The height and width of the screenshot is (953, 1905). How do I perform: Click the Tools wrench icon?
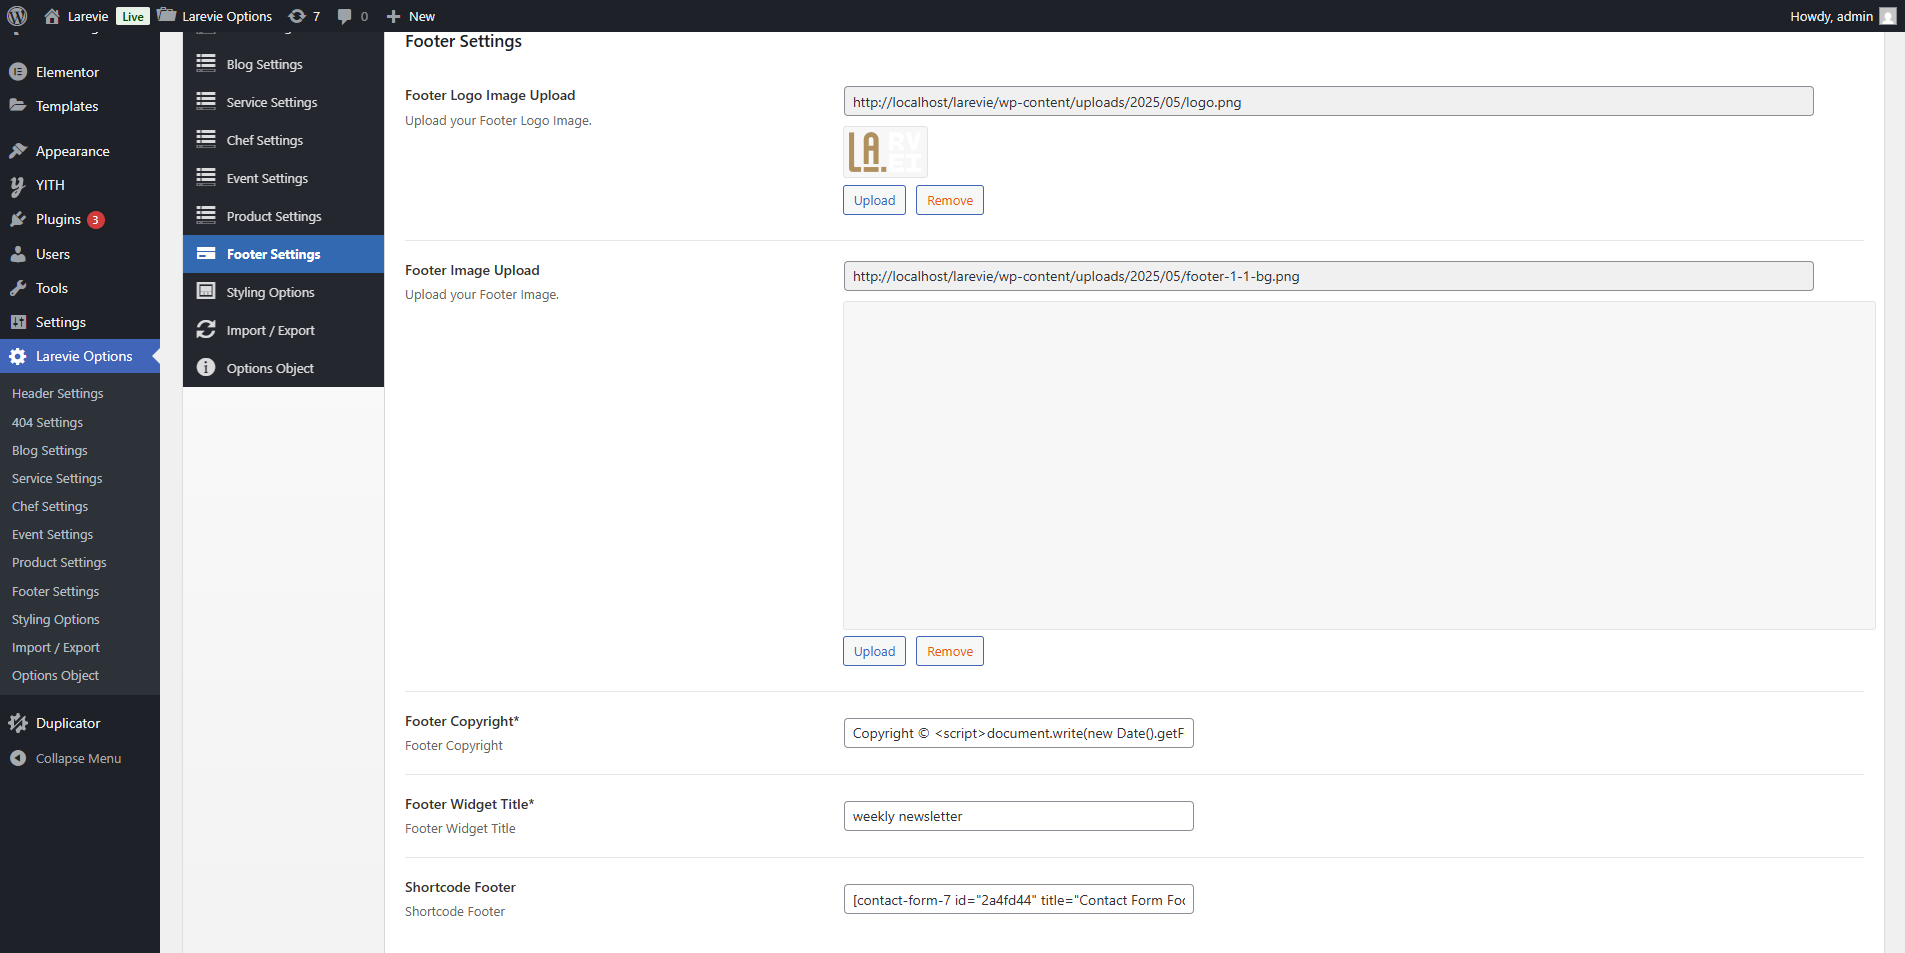click(x=18, y=288)
